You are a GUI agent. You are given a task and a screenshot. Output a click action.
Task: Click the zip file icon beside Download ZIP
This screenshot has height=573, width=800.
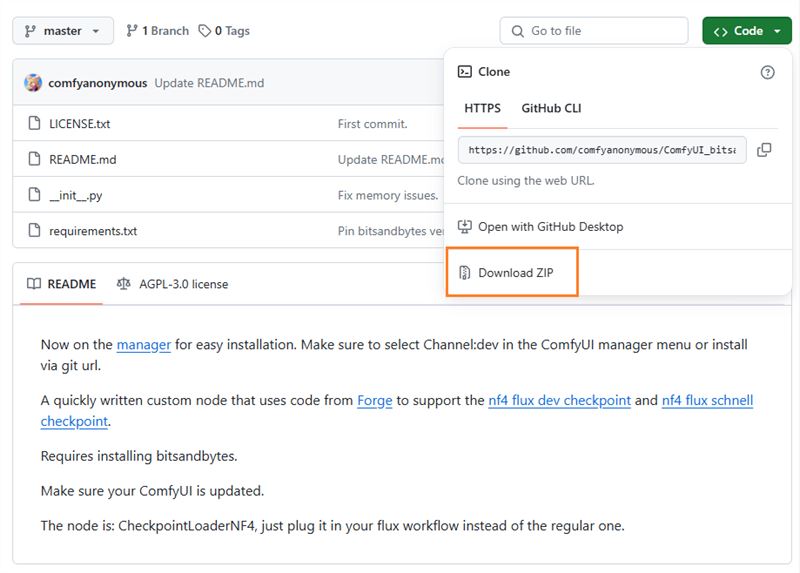tap(464, 272)
